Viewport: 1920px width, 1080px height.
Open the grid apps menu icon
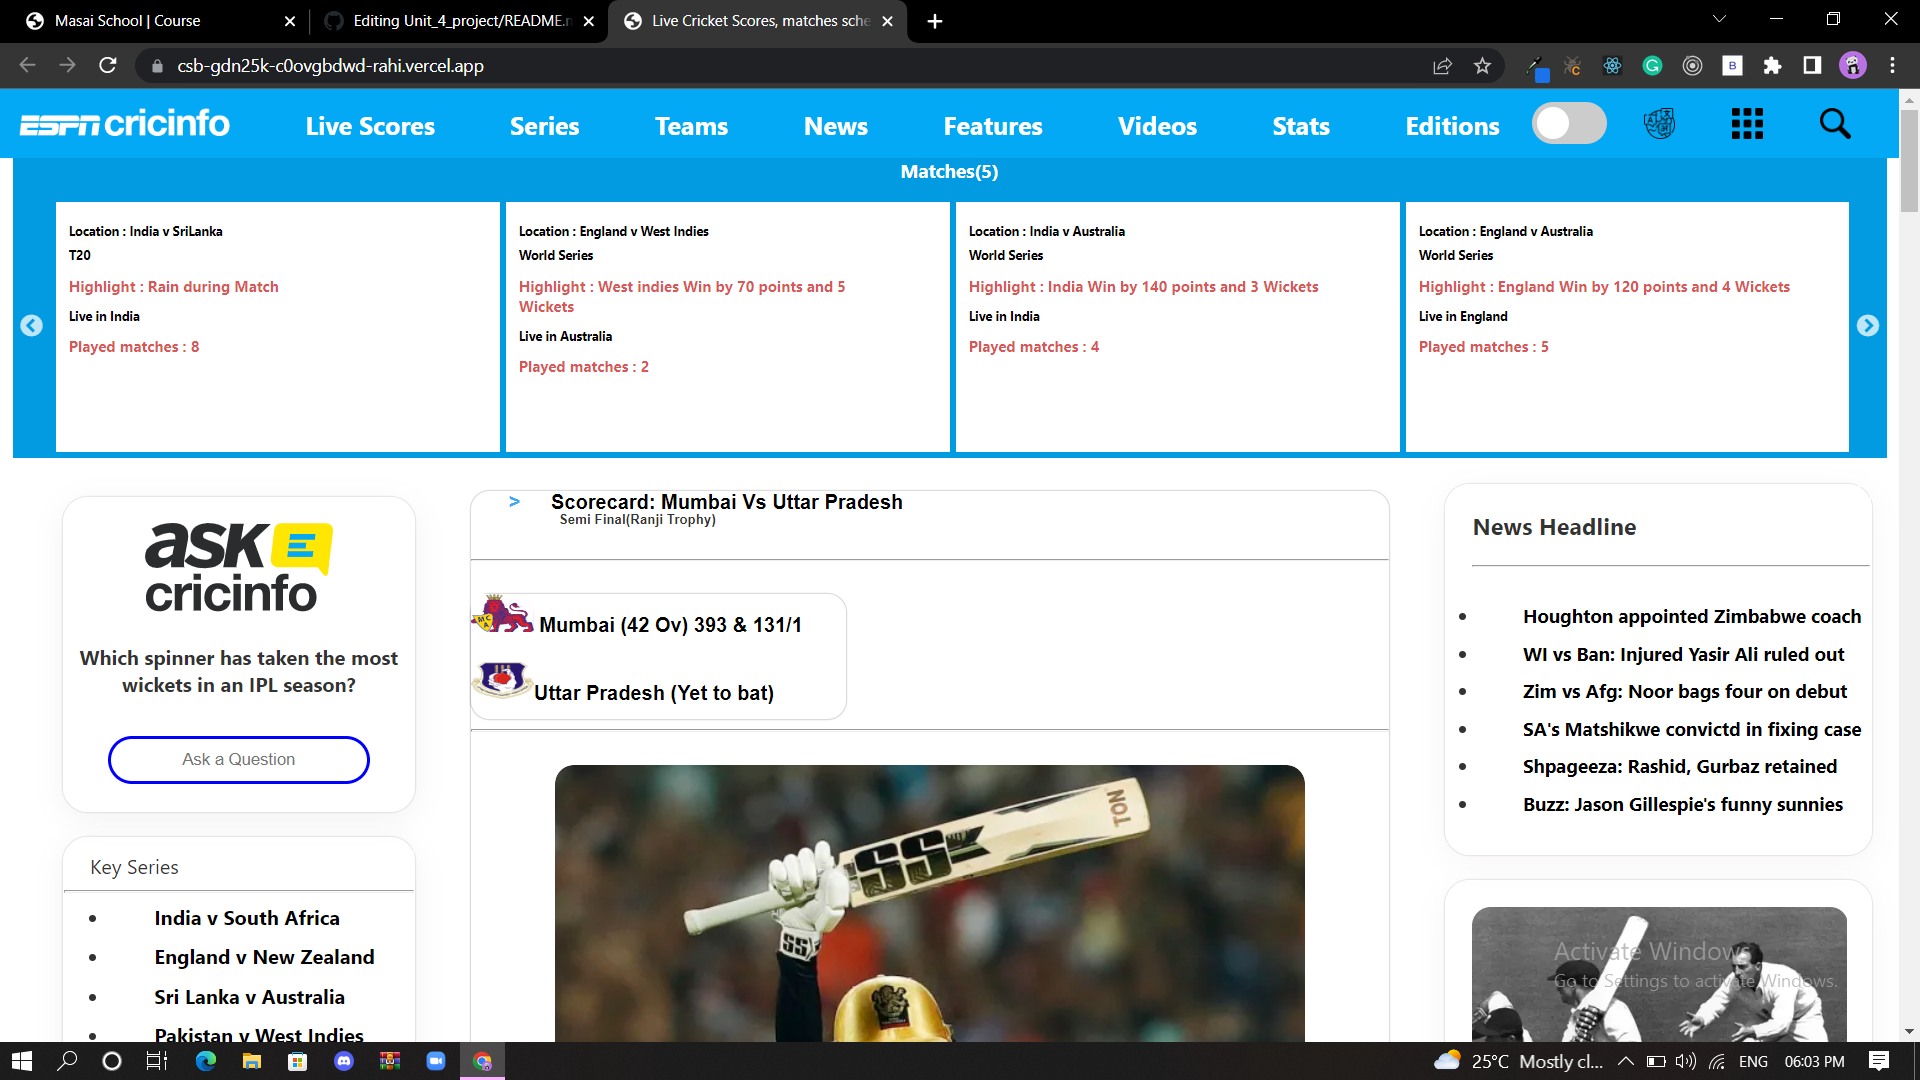(x=1746, y=123)
